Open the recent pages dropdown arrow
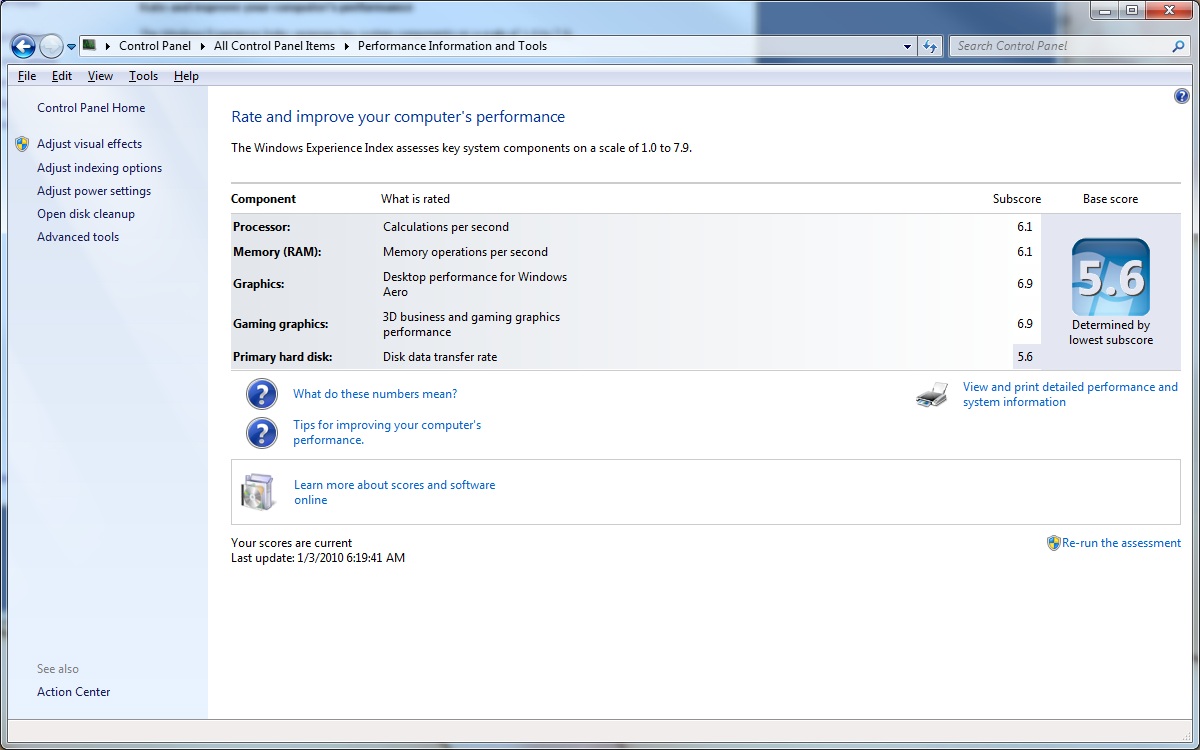The image size is (1200, 750). click(x=71, y=47)
